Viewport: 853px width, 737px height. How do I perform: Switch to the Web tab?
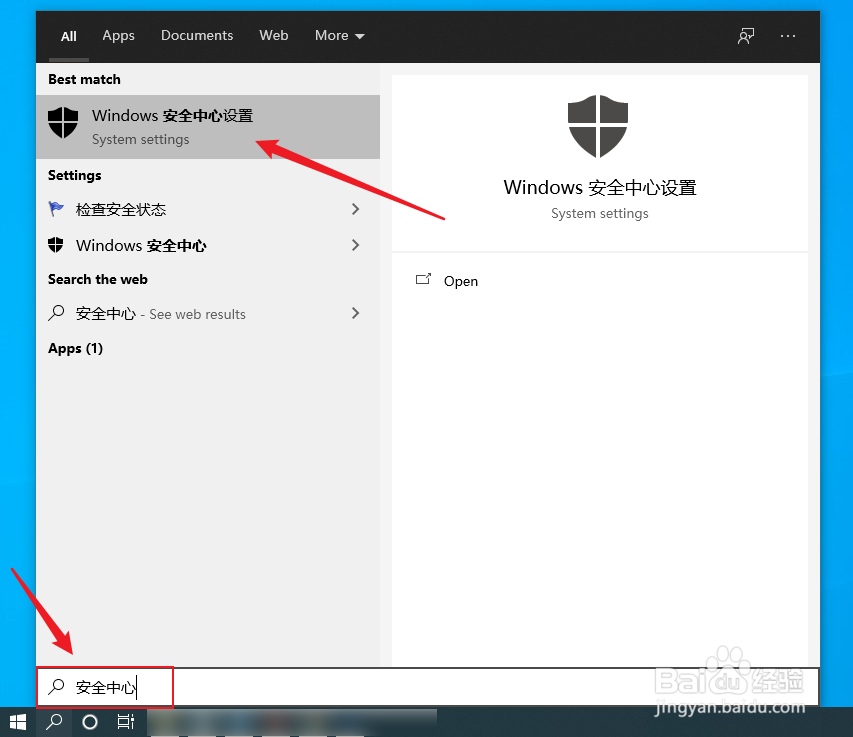[274, 36]
